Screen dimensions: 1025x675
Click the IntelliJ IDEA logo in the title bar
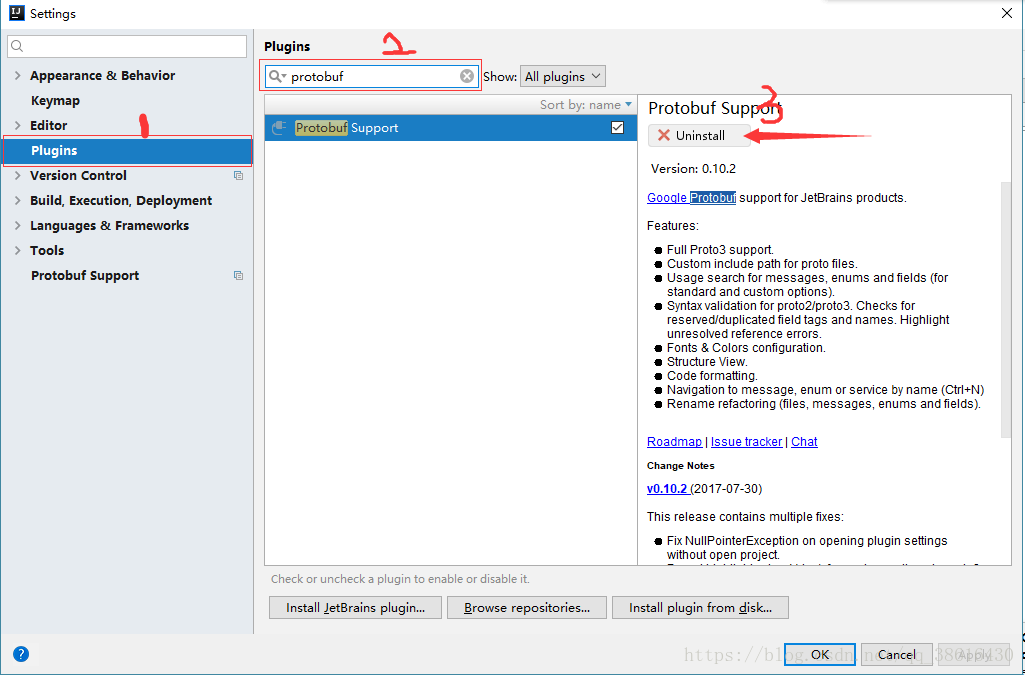16,13
